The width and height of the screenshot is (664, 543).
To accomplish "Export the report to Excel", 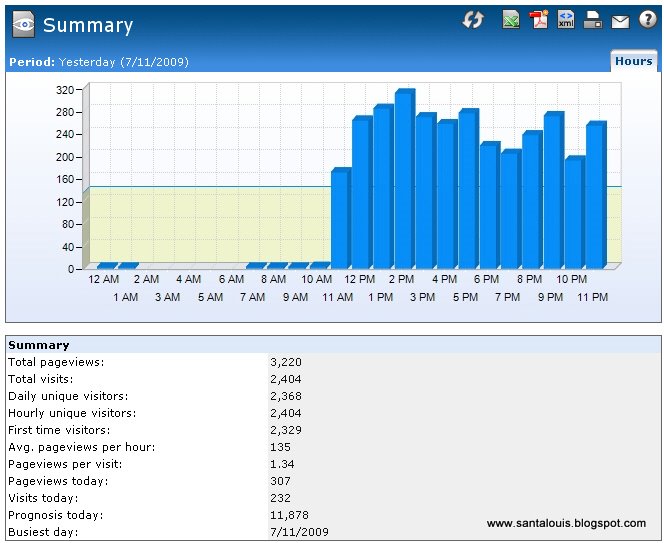I will click(511, 20).
